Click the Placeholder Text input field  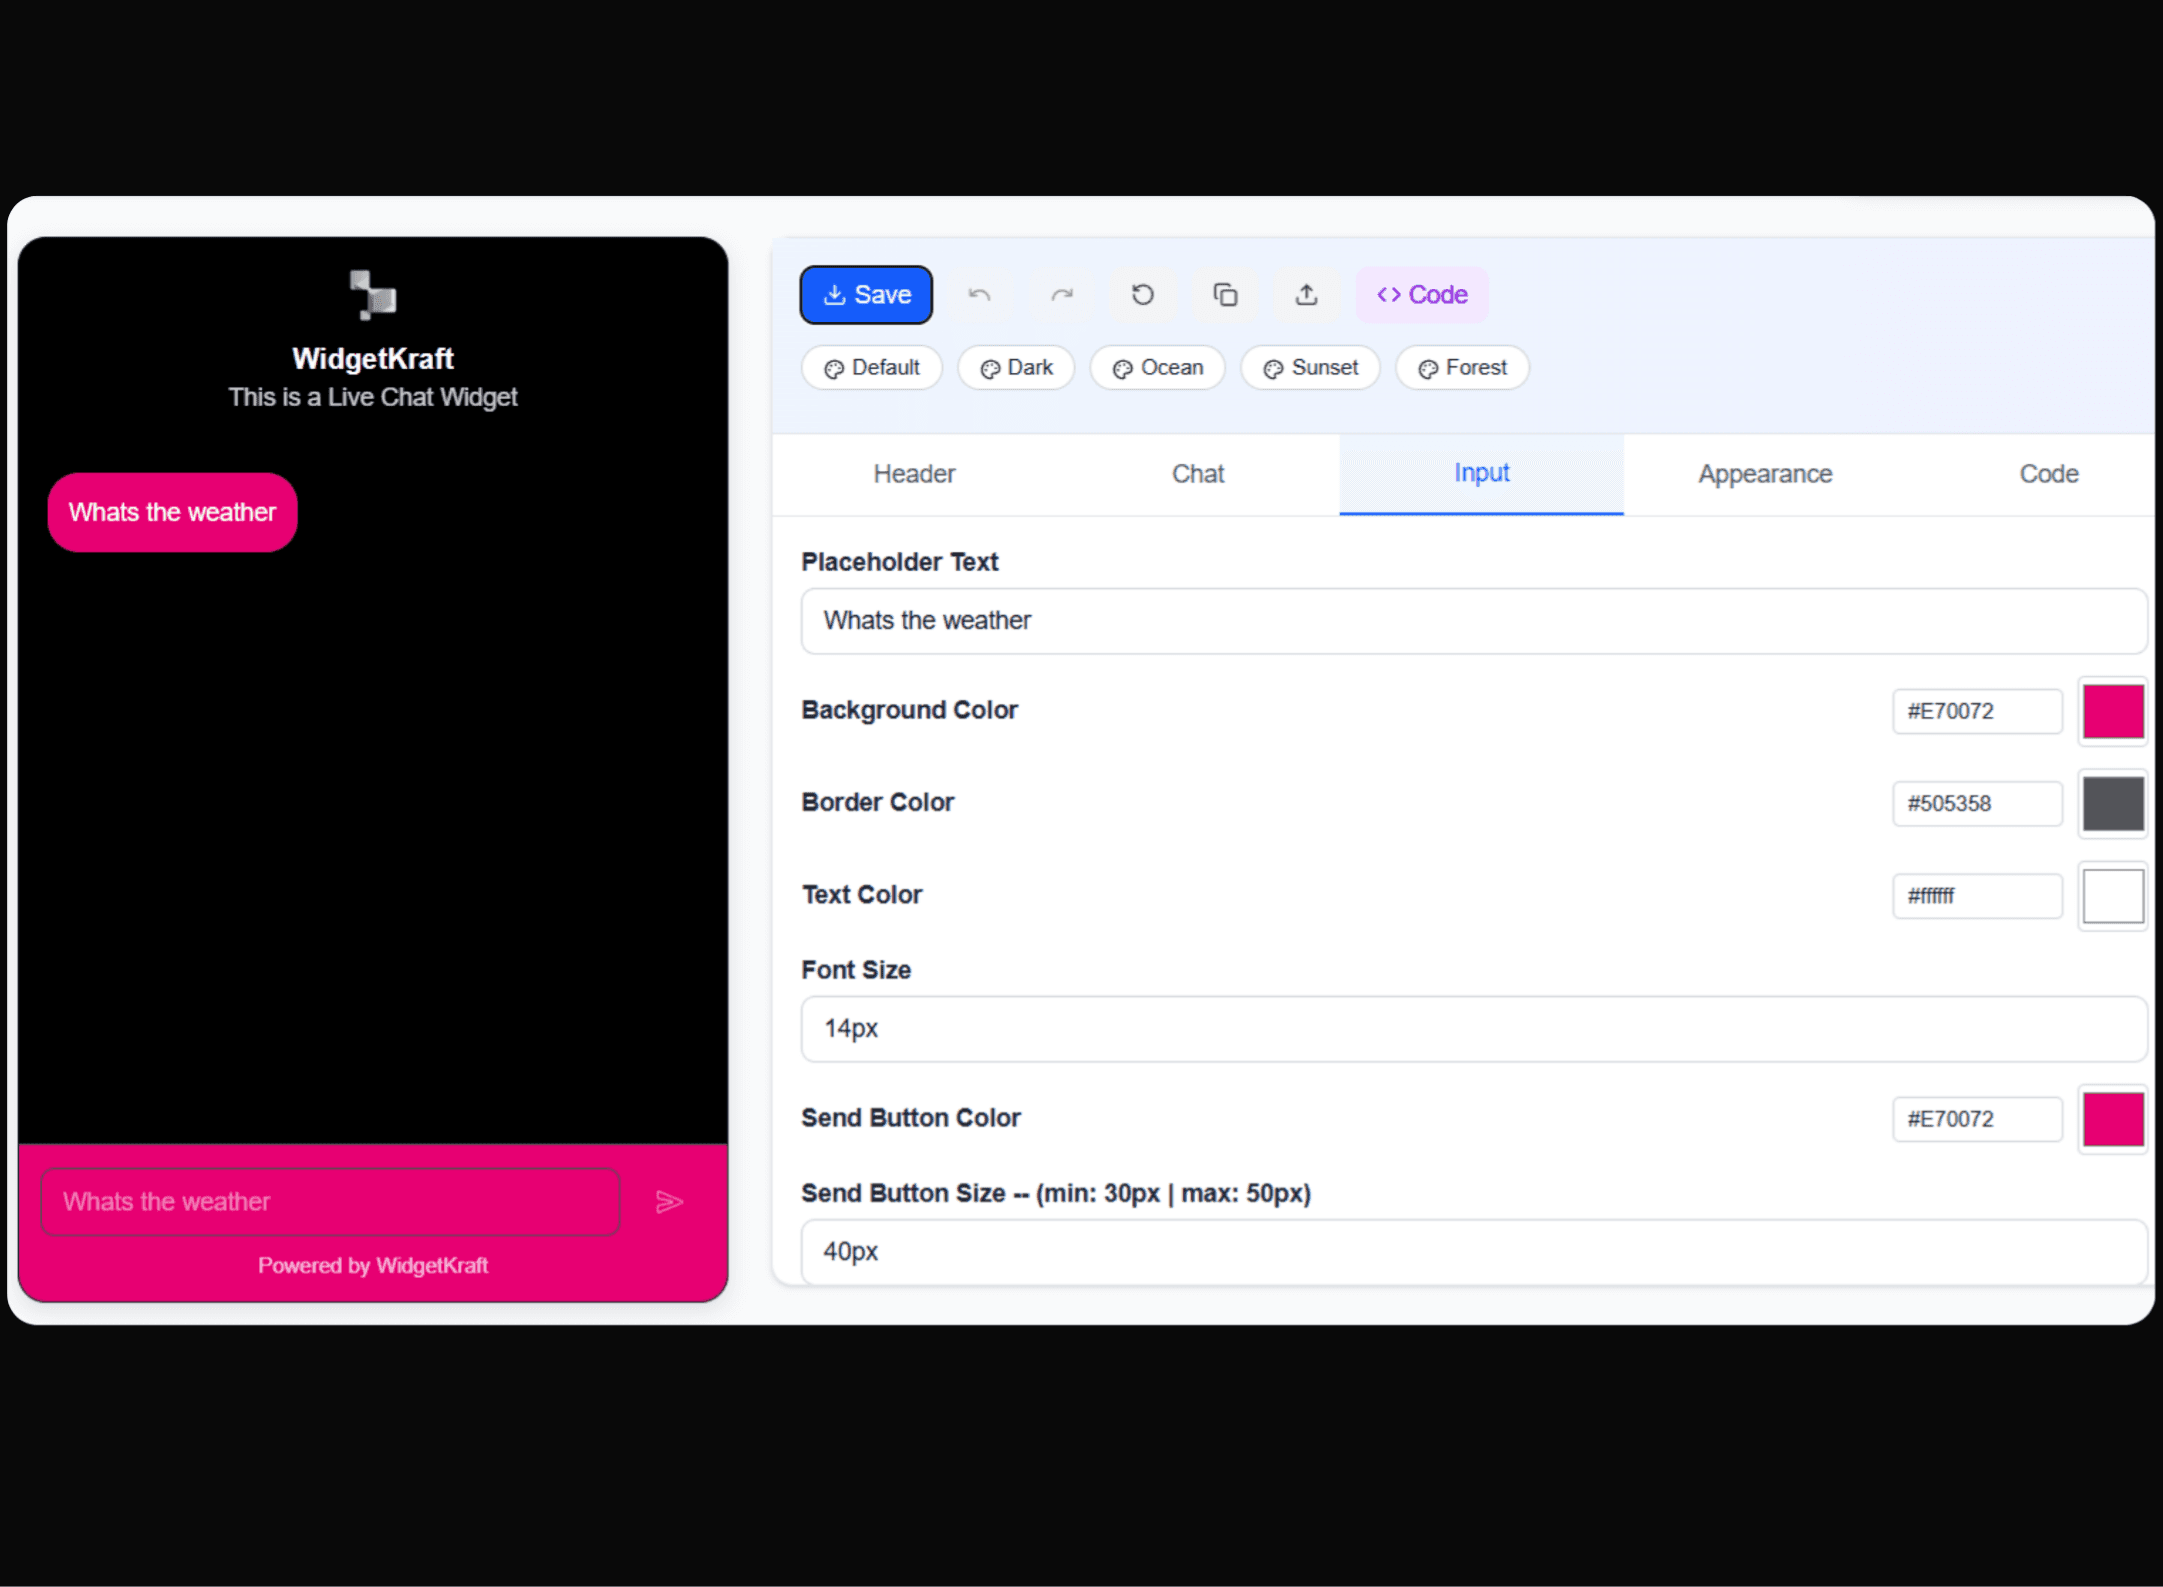pyautogui.click(x=1470, y=621)
